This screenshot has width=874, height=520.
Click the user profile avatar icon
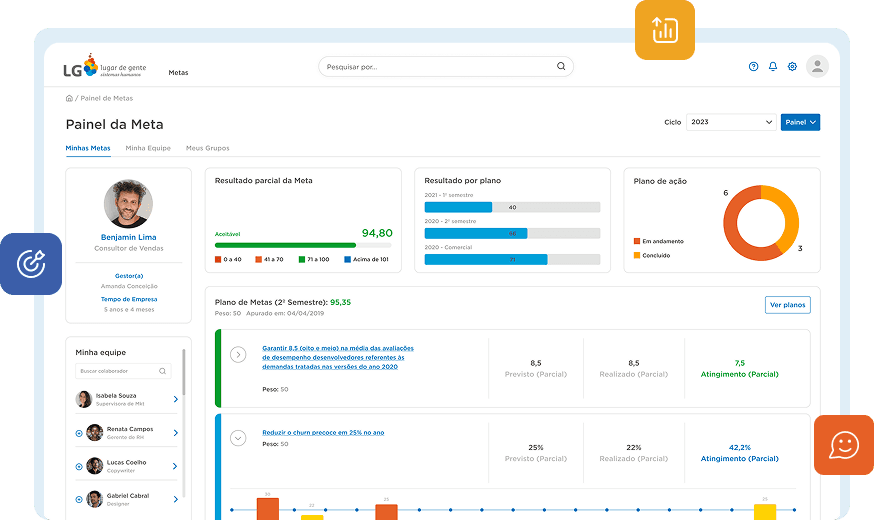click(817, 66)
